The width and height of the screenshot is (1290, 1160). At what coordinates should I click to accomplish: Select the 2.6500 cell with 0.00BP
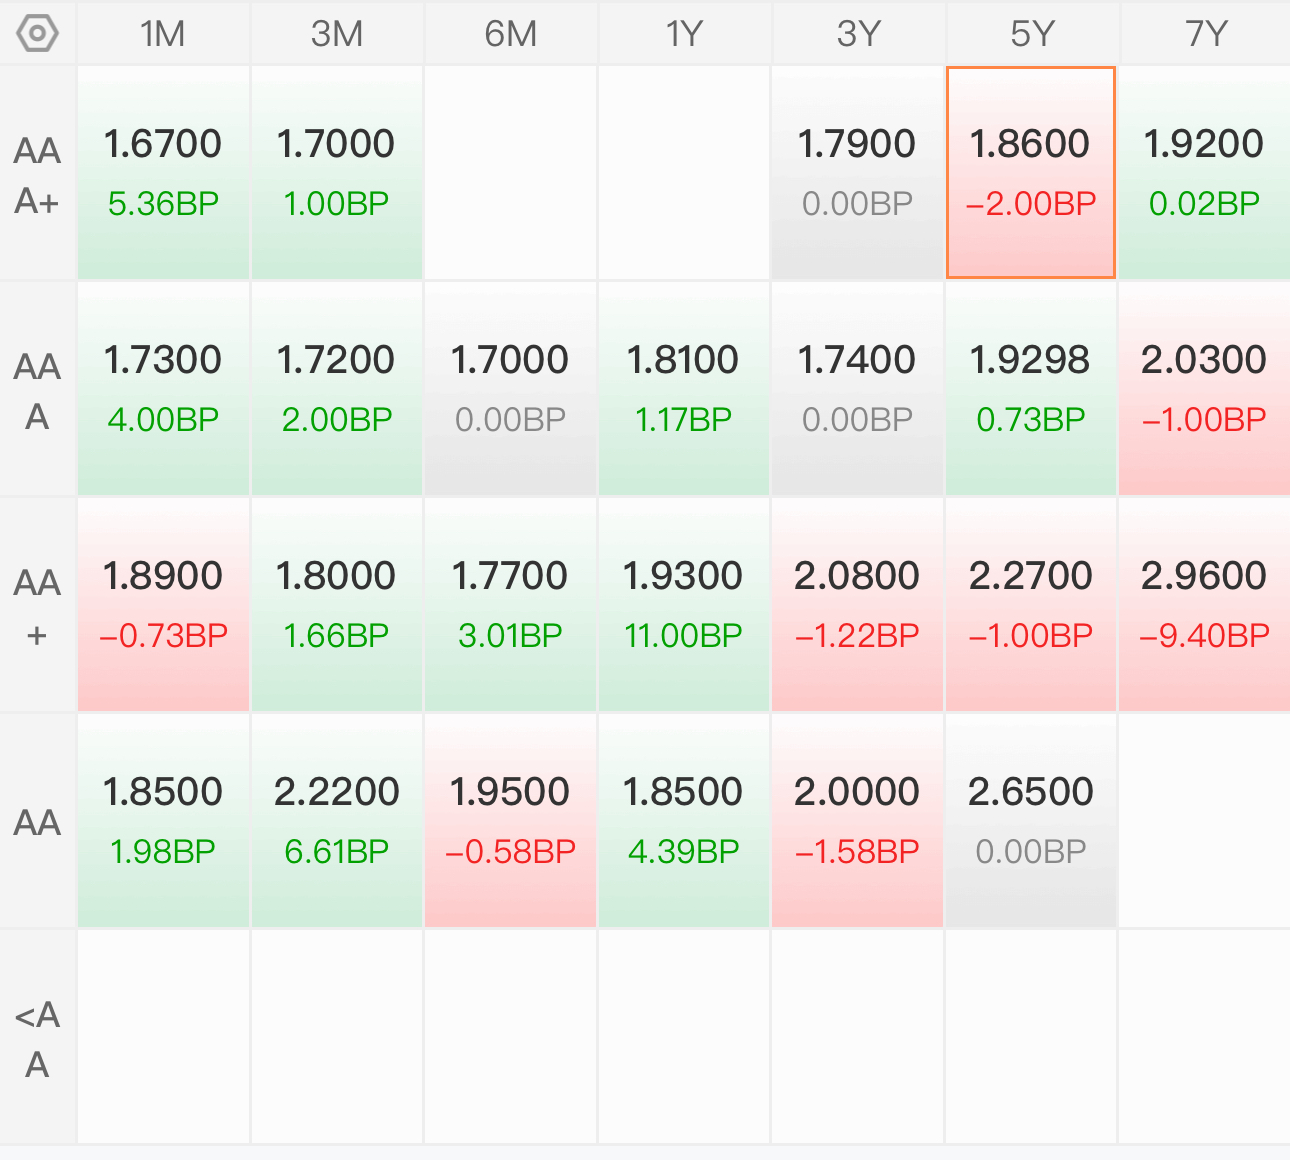click(x=1031, y=821)
